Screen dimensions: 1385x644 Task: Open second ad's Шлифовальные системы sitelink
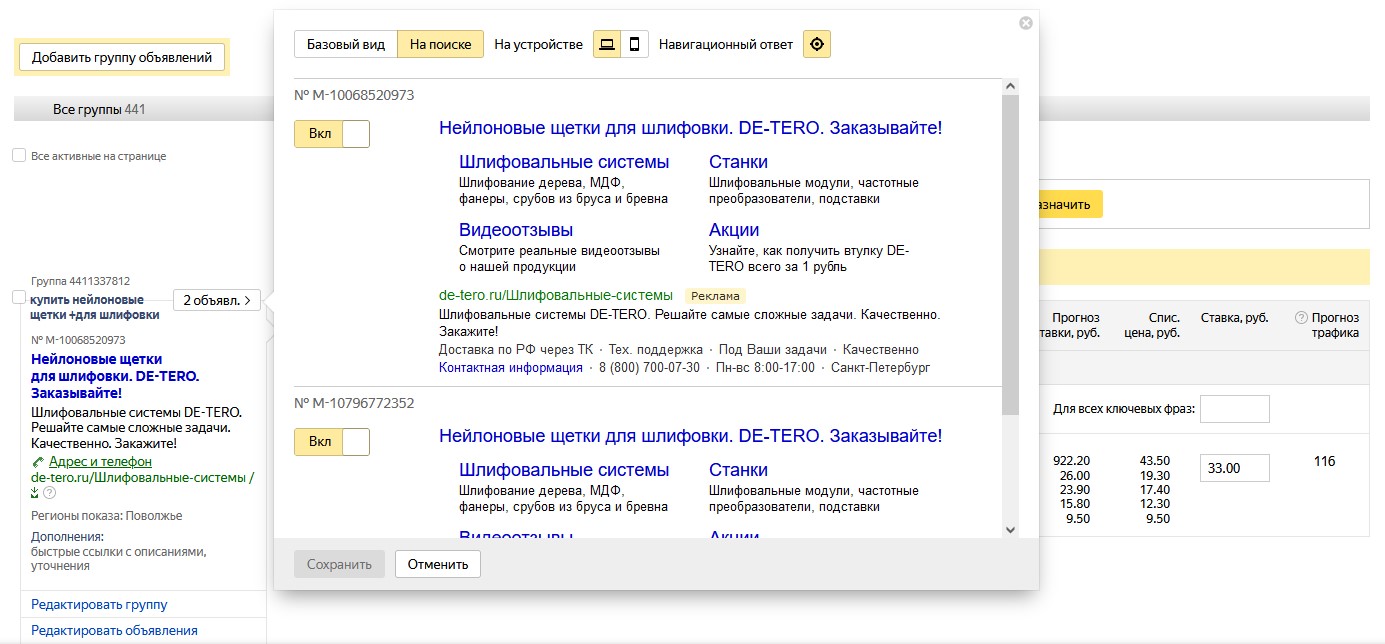click(x=564, y=470)
